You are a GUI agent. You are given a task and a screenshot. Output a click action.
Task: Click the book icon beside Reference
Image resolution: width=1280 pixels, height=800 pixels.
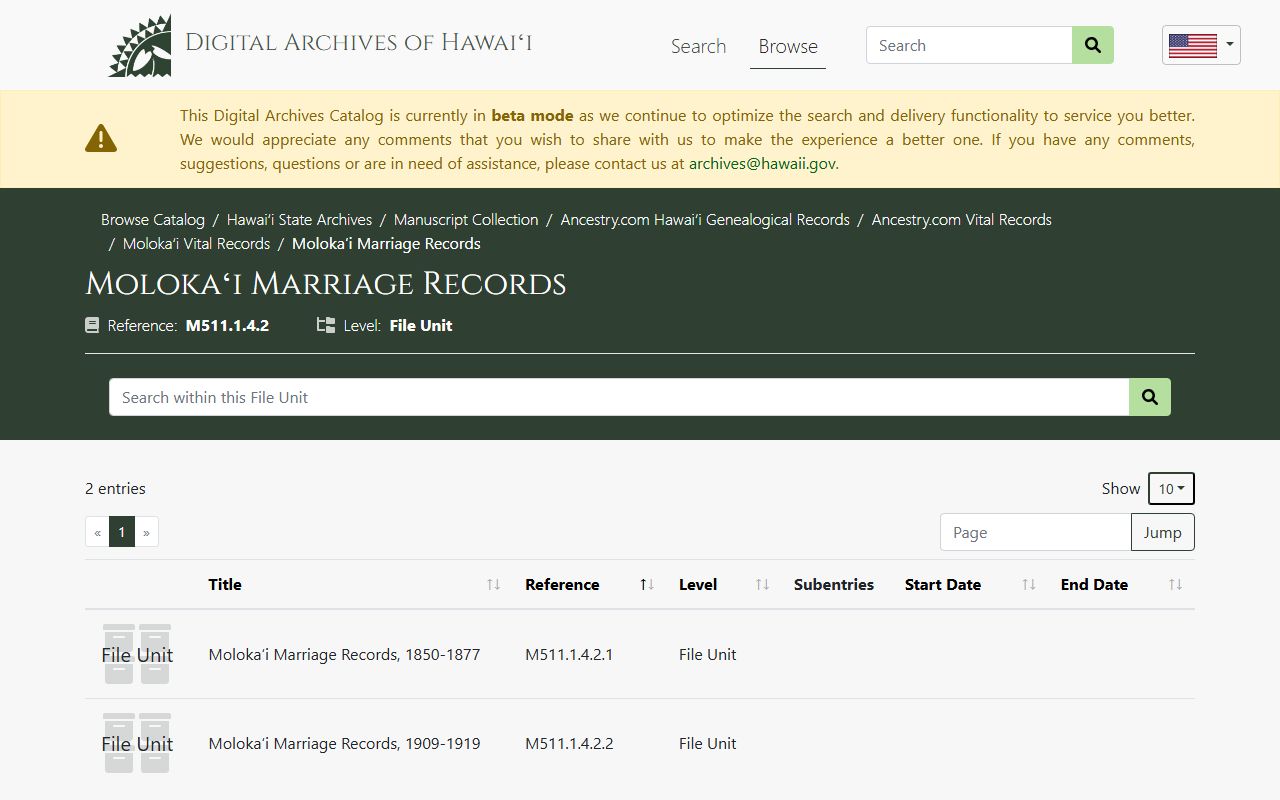point(92,325)
